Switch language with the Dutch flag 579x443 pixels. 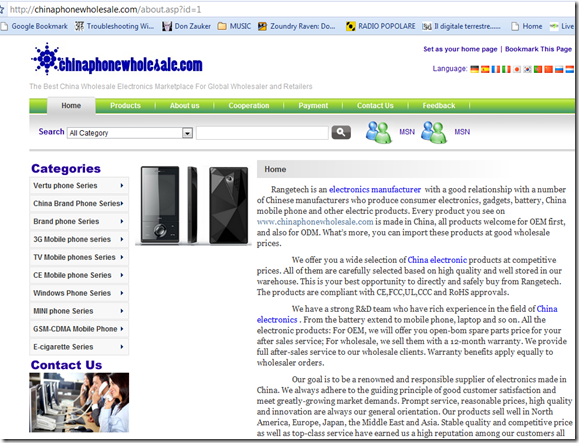570,69
